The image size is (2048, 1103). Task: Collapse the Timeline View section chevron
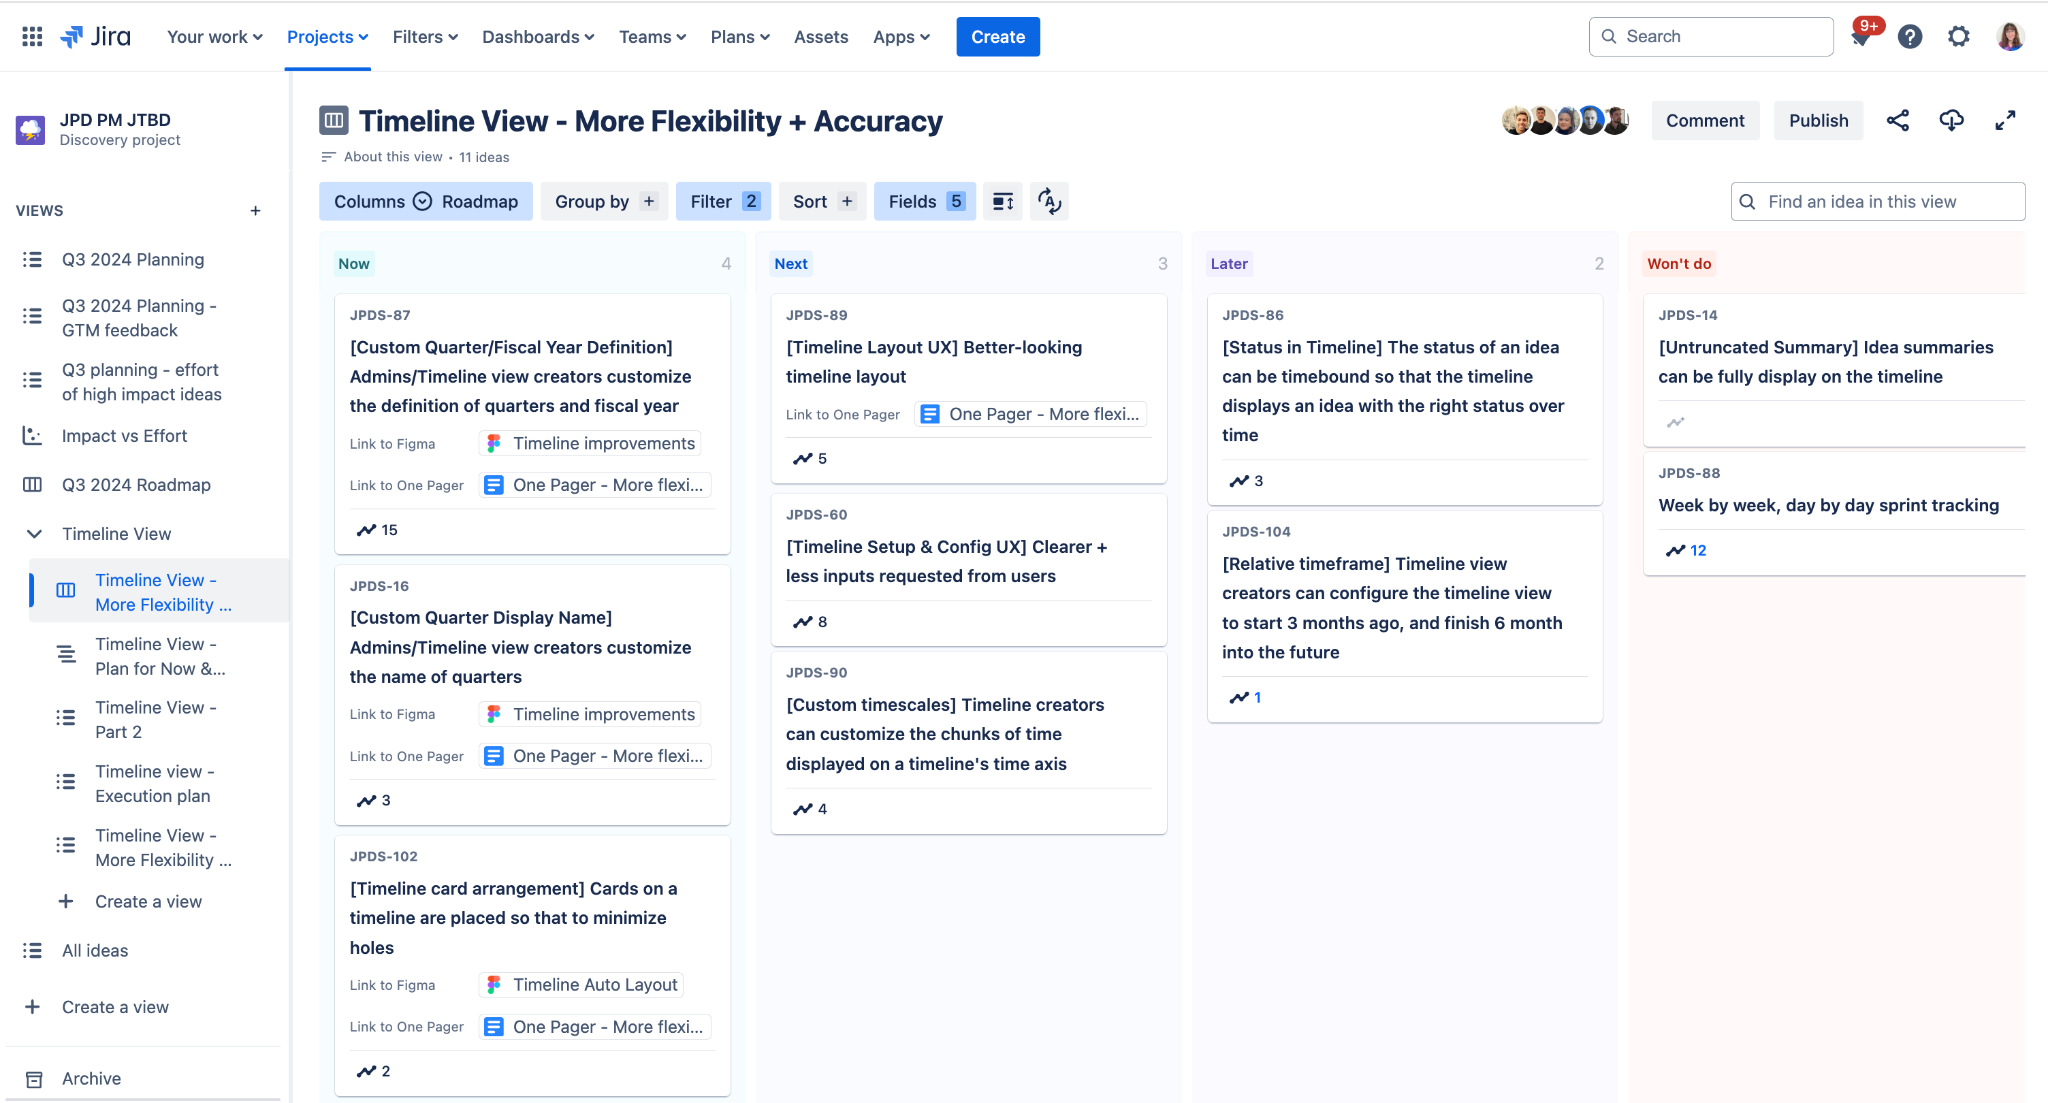(x=34, y=534)
